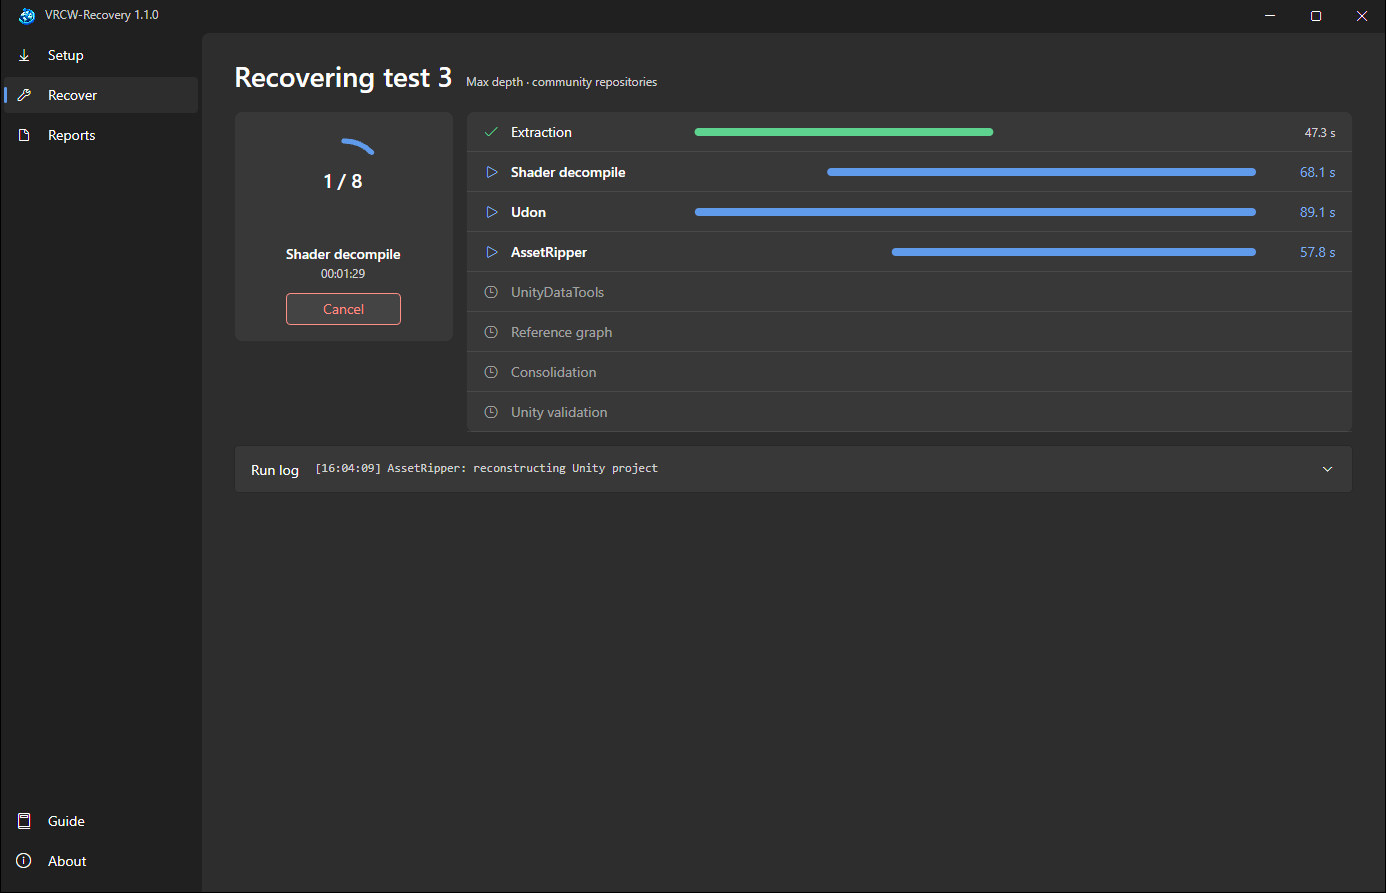Viewport: 1386px width, 893px height.
Task: Click the Reports document icon
Action: 24,135
